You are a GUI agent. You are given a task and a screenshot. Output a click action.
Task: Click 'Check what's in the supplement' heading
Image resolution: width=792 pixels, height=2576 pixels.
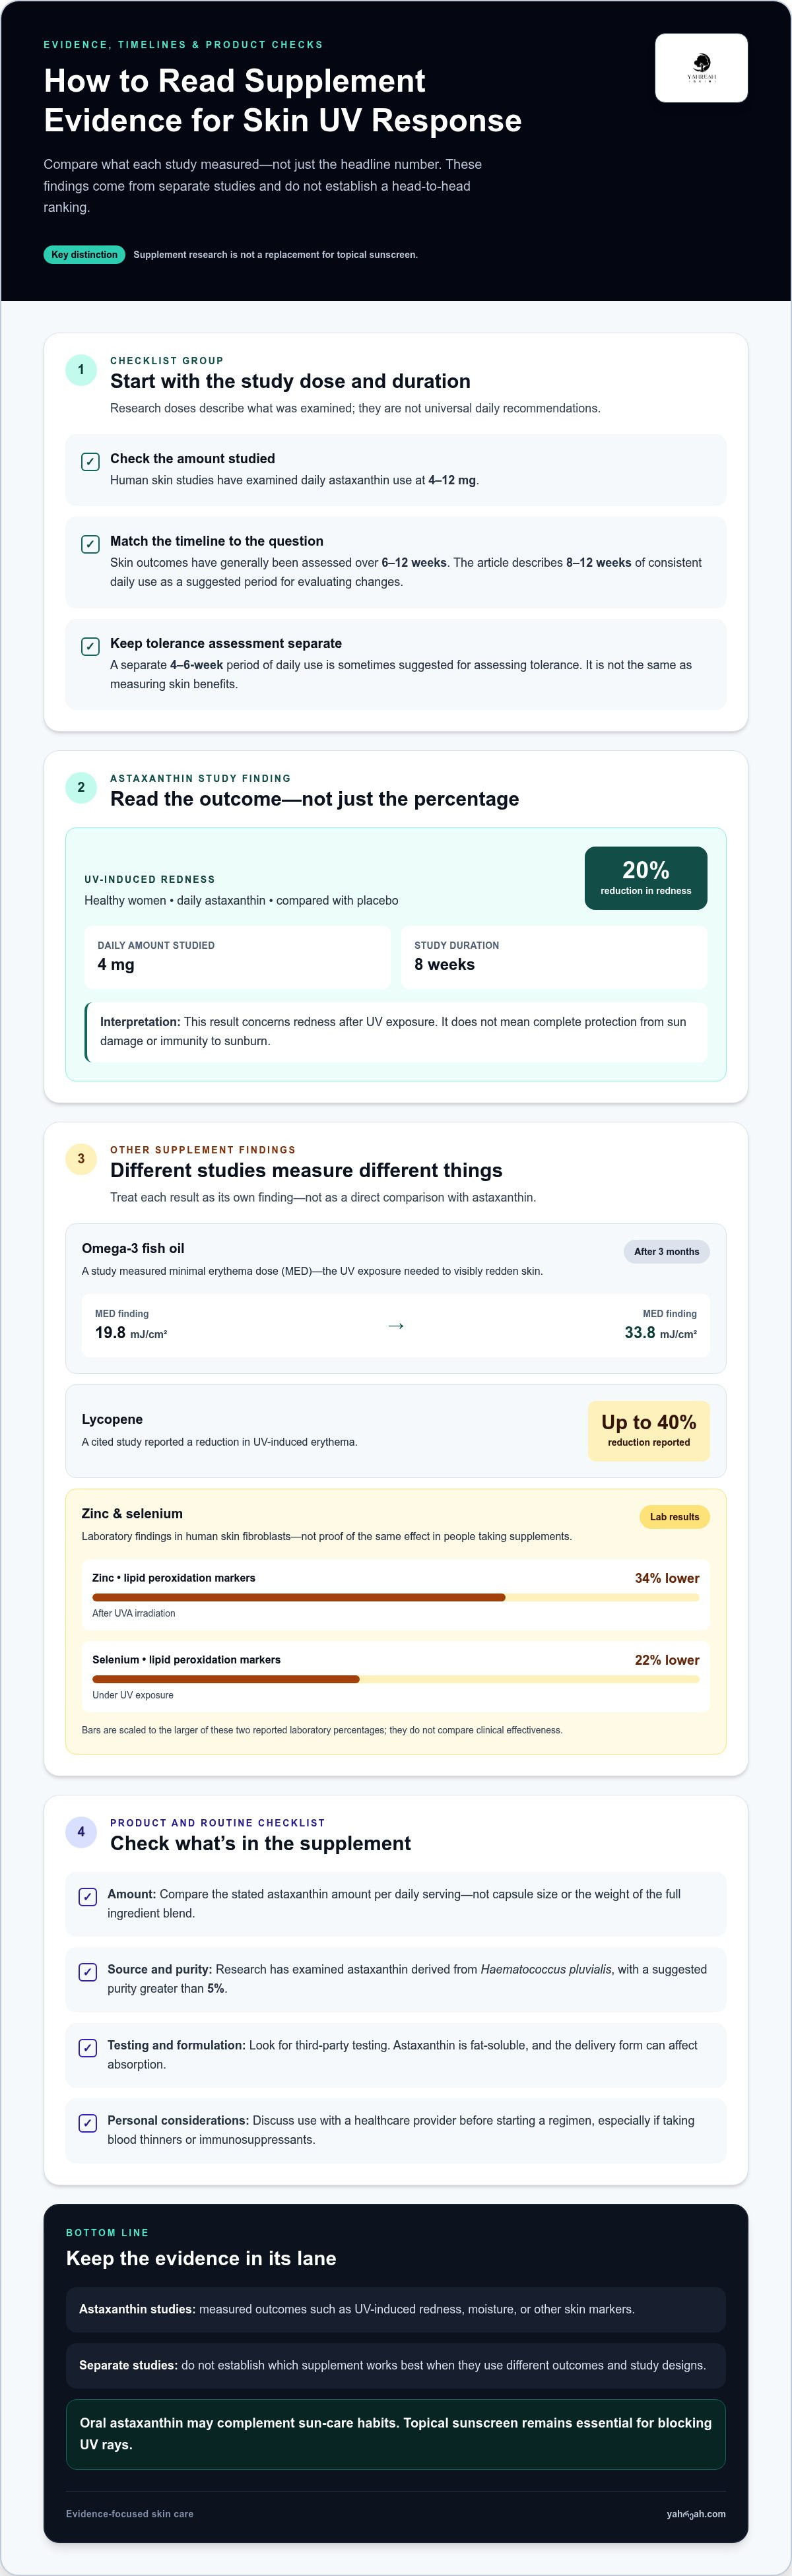(x=260, y=1843)
